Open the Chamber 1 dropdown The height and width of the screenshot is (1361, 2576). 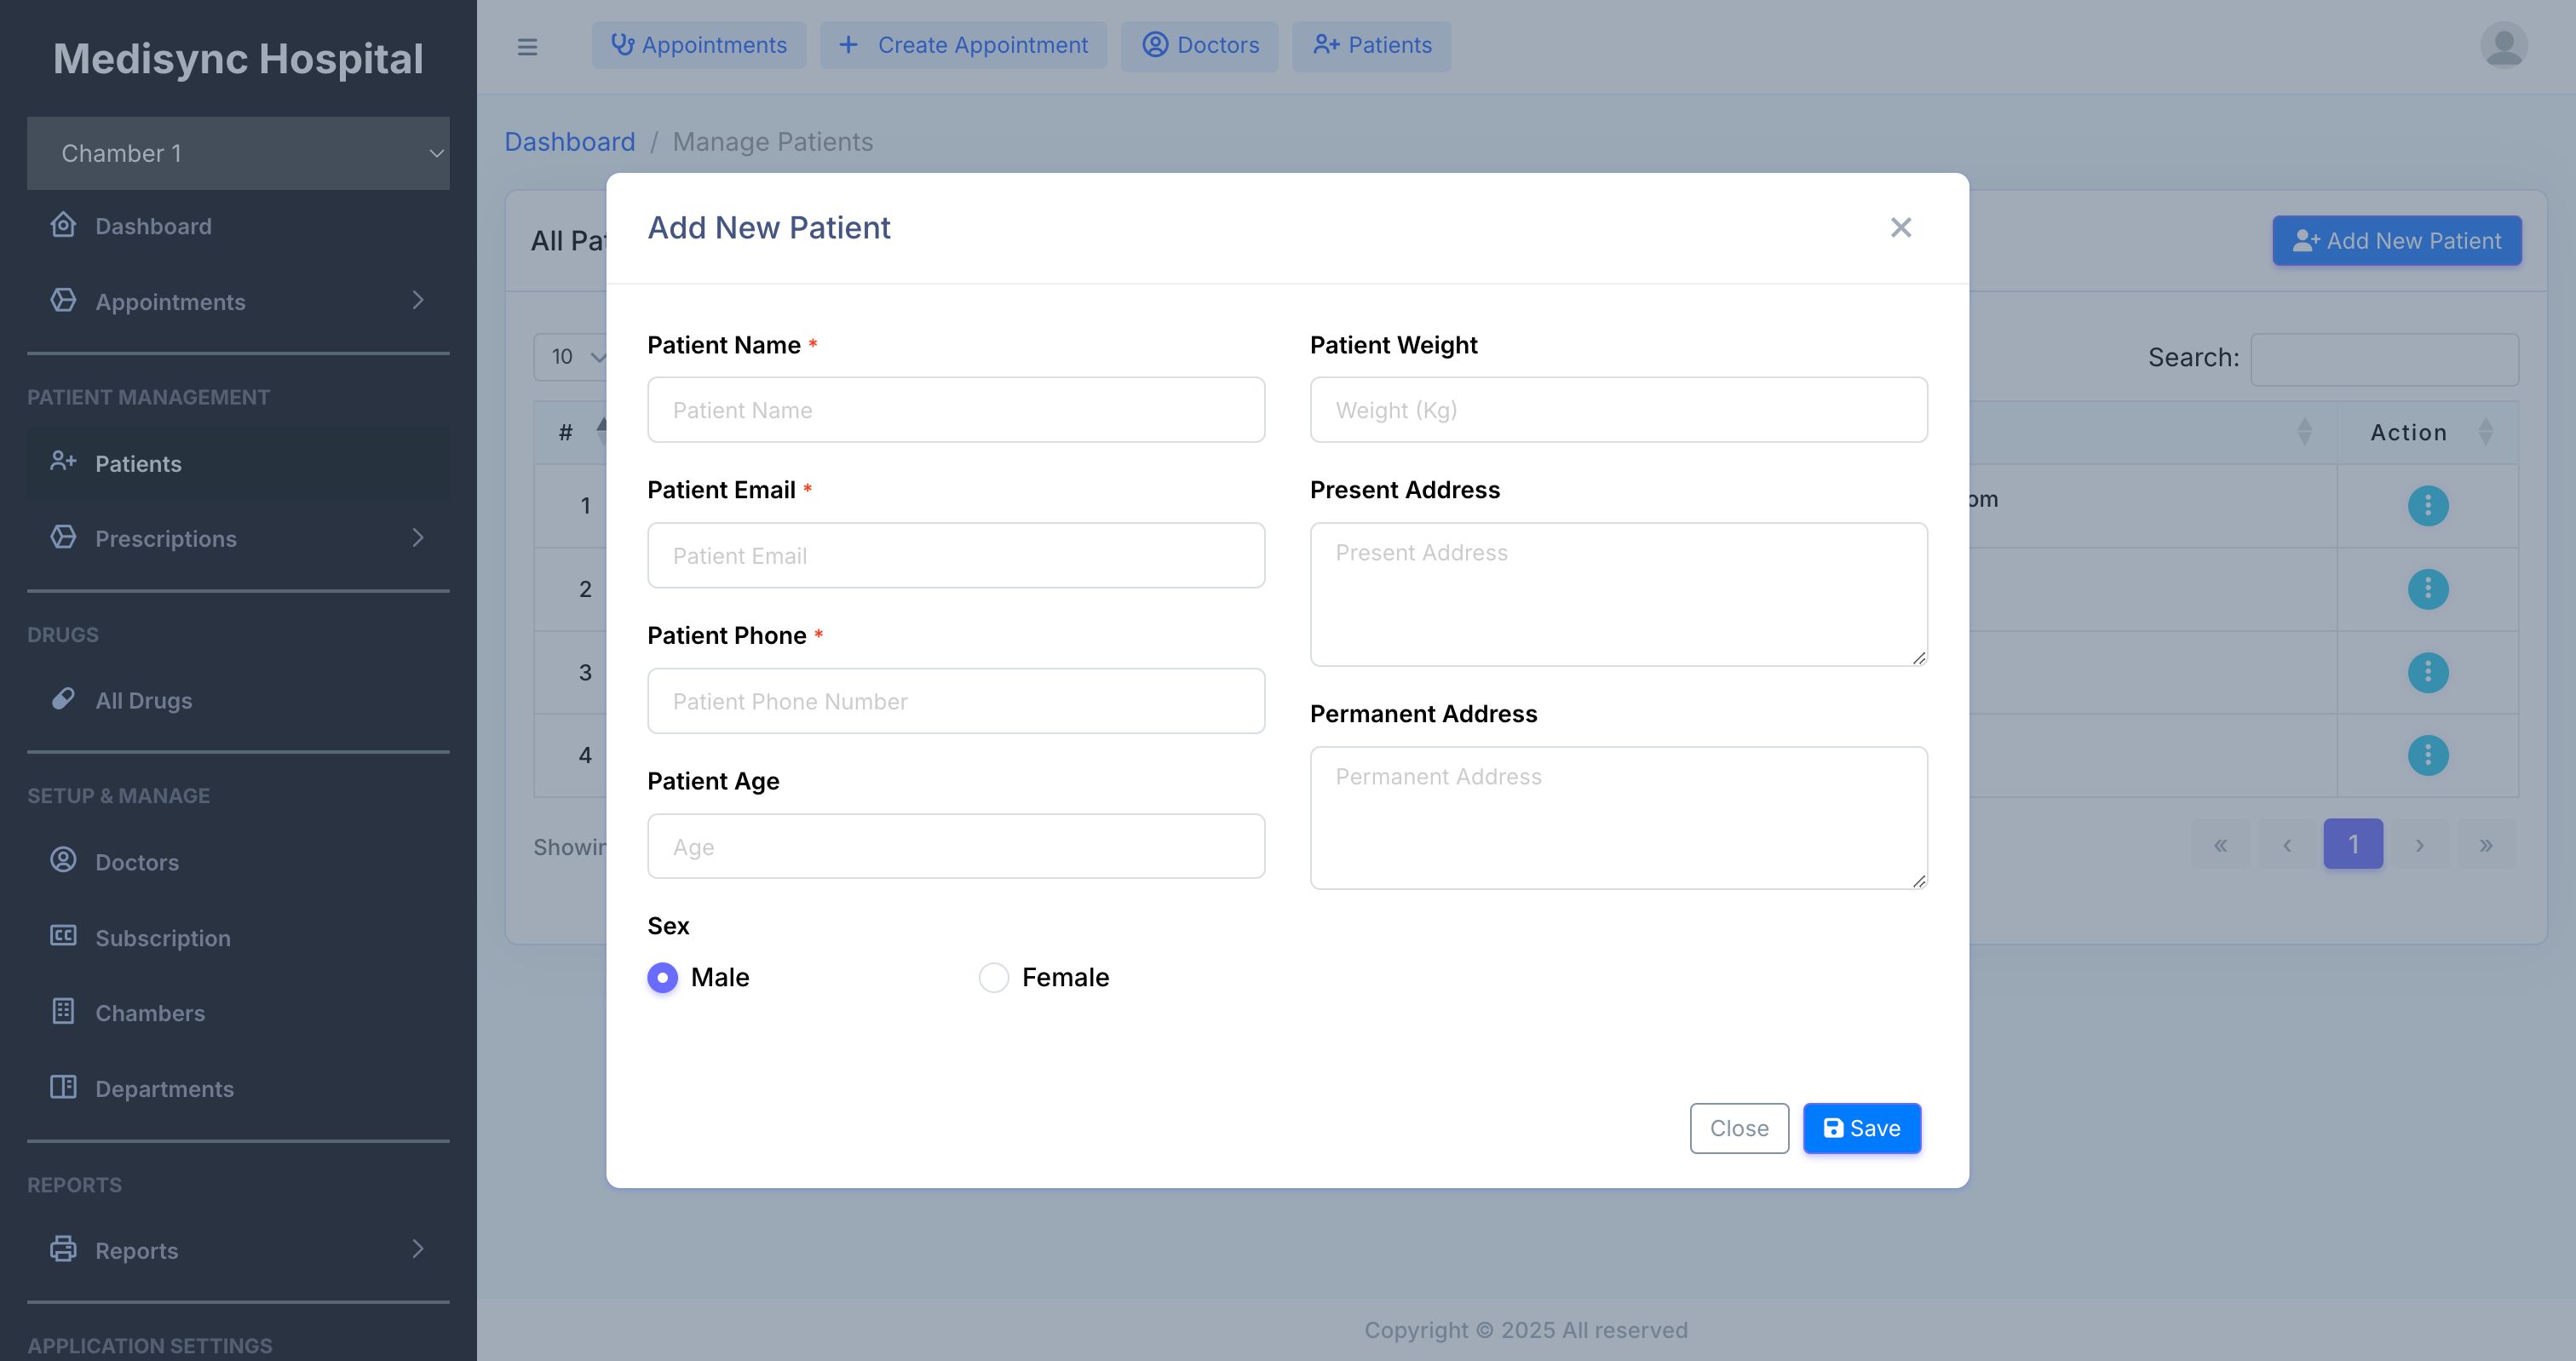pyautogui.click(x=238, y=153)
